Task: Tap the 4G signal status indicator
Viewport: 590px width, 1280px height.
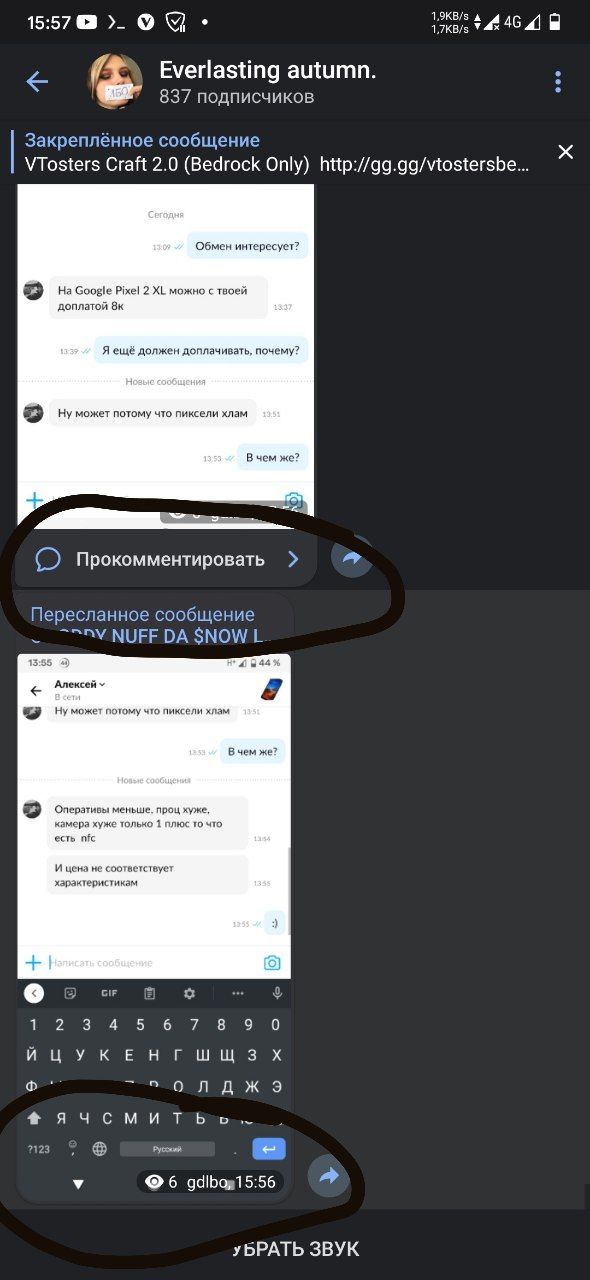Action: [x=512, y=21]
